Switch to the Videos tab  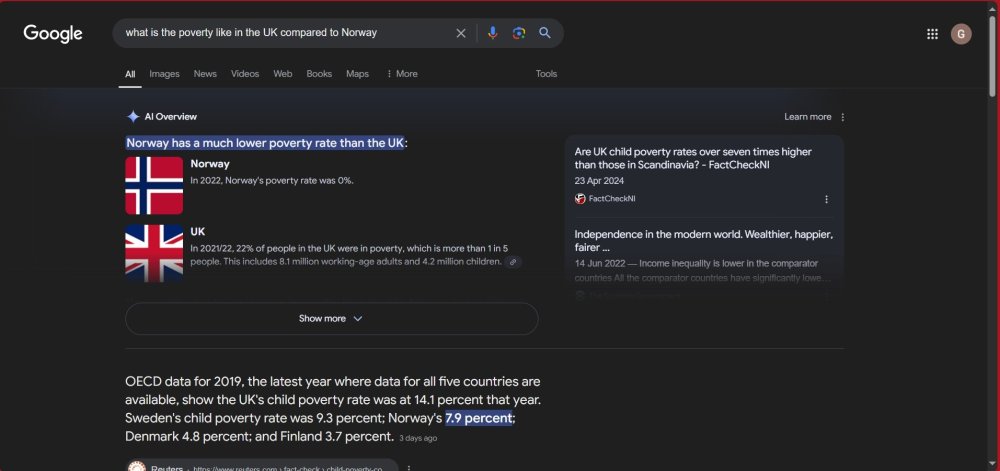click(245, 74)
